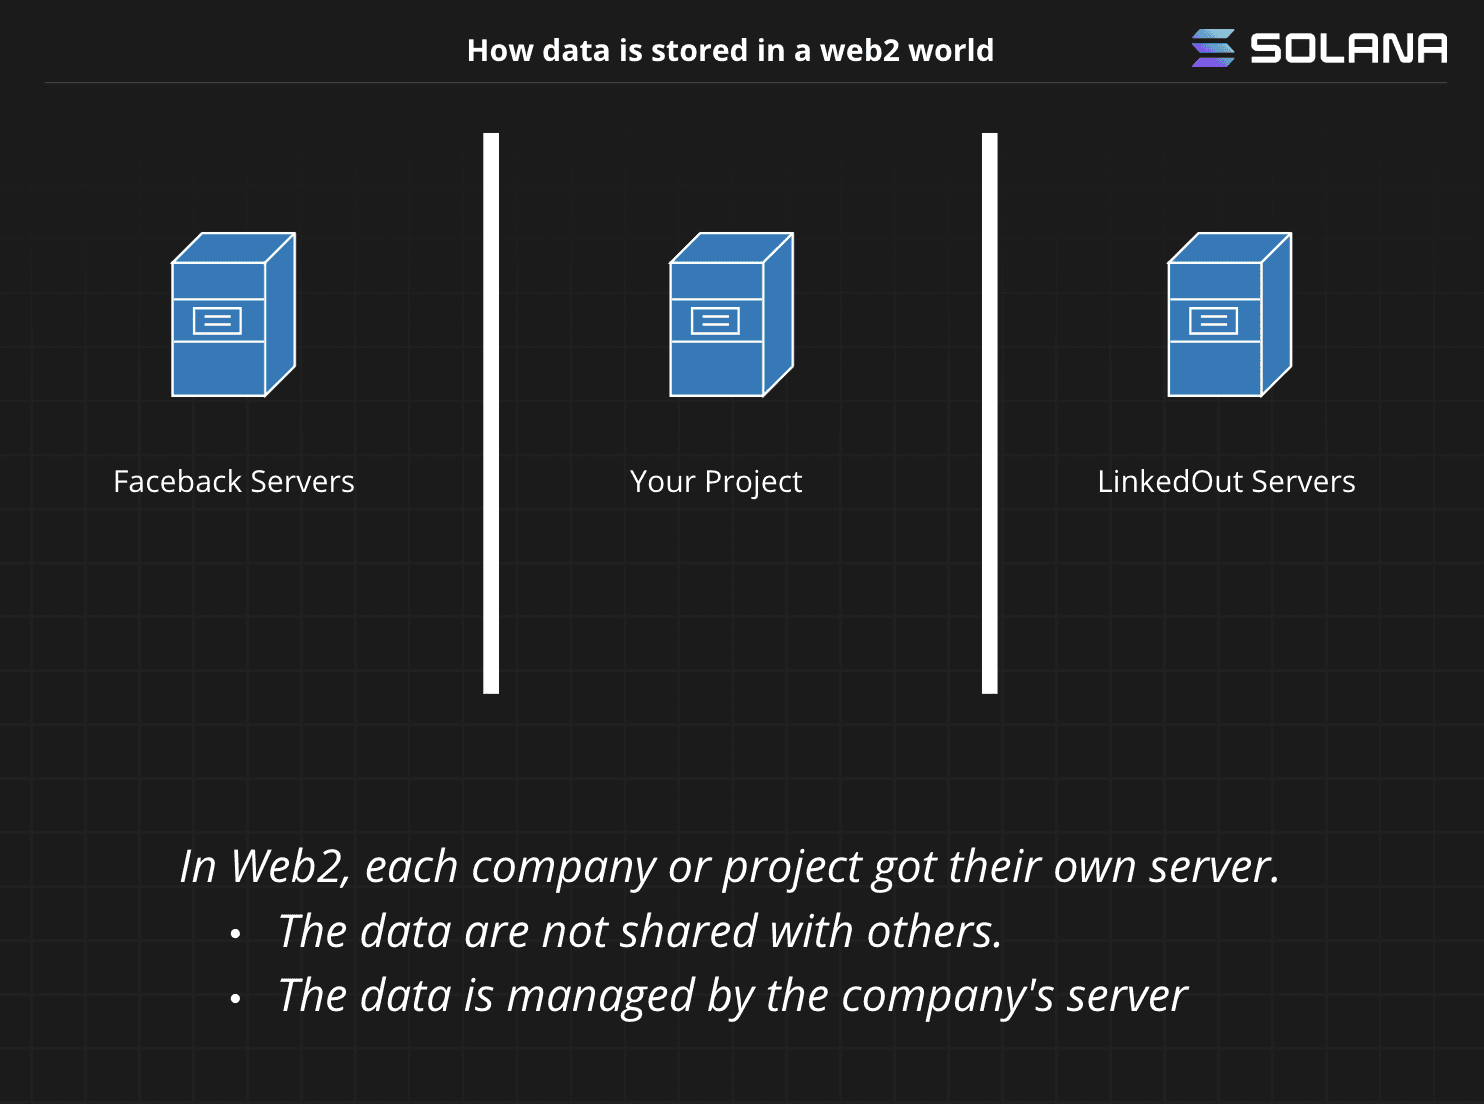Screen dimensions: 1484x1104
Task: Expand details under Your Project label
Action: [716, 481]
